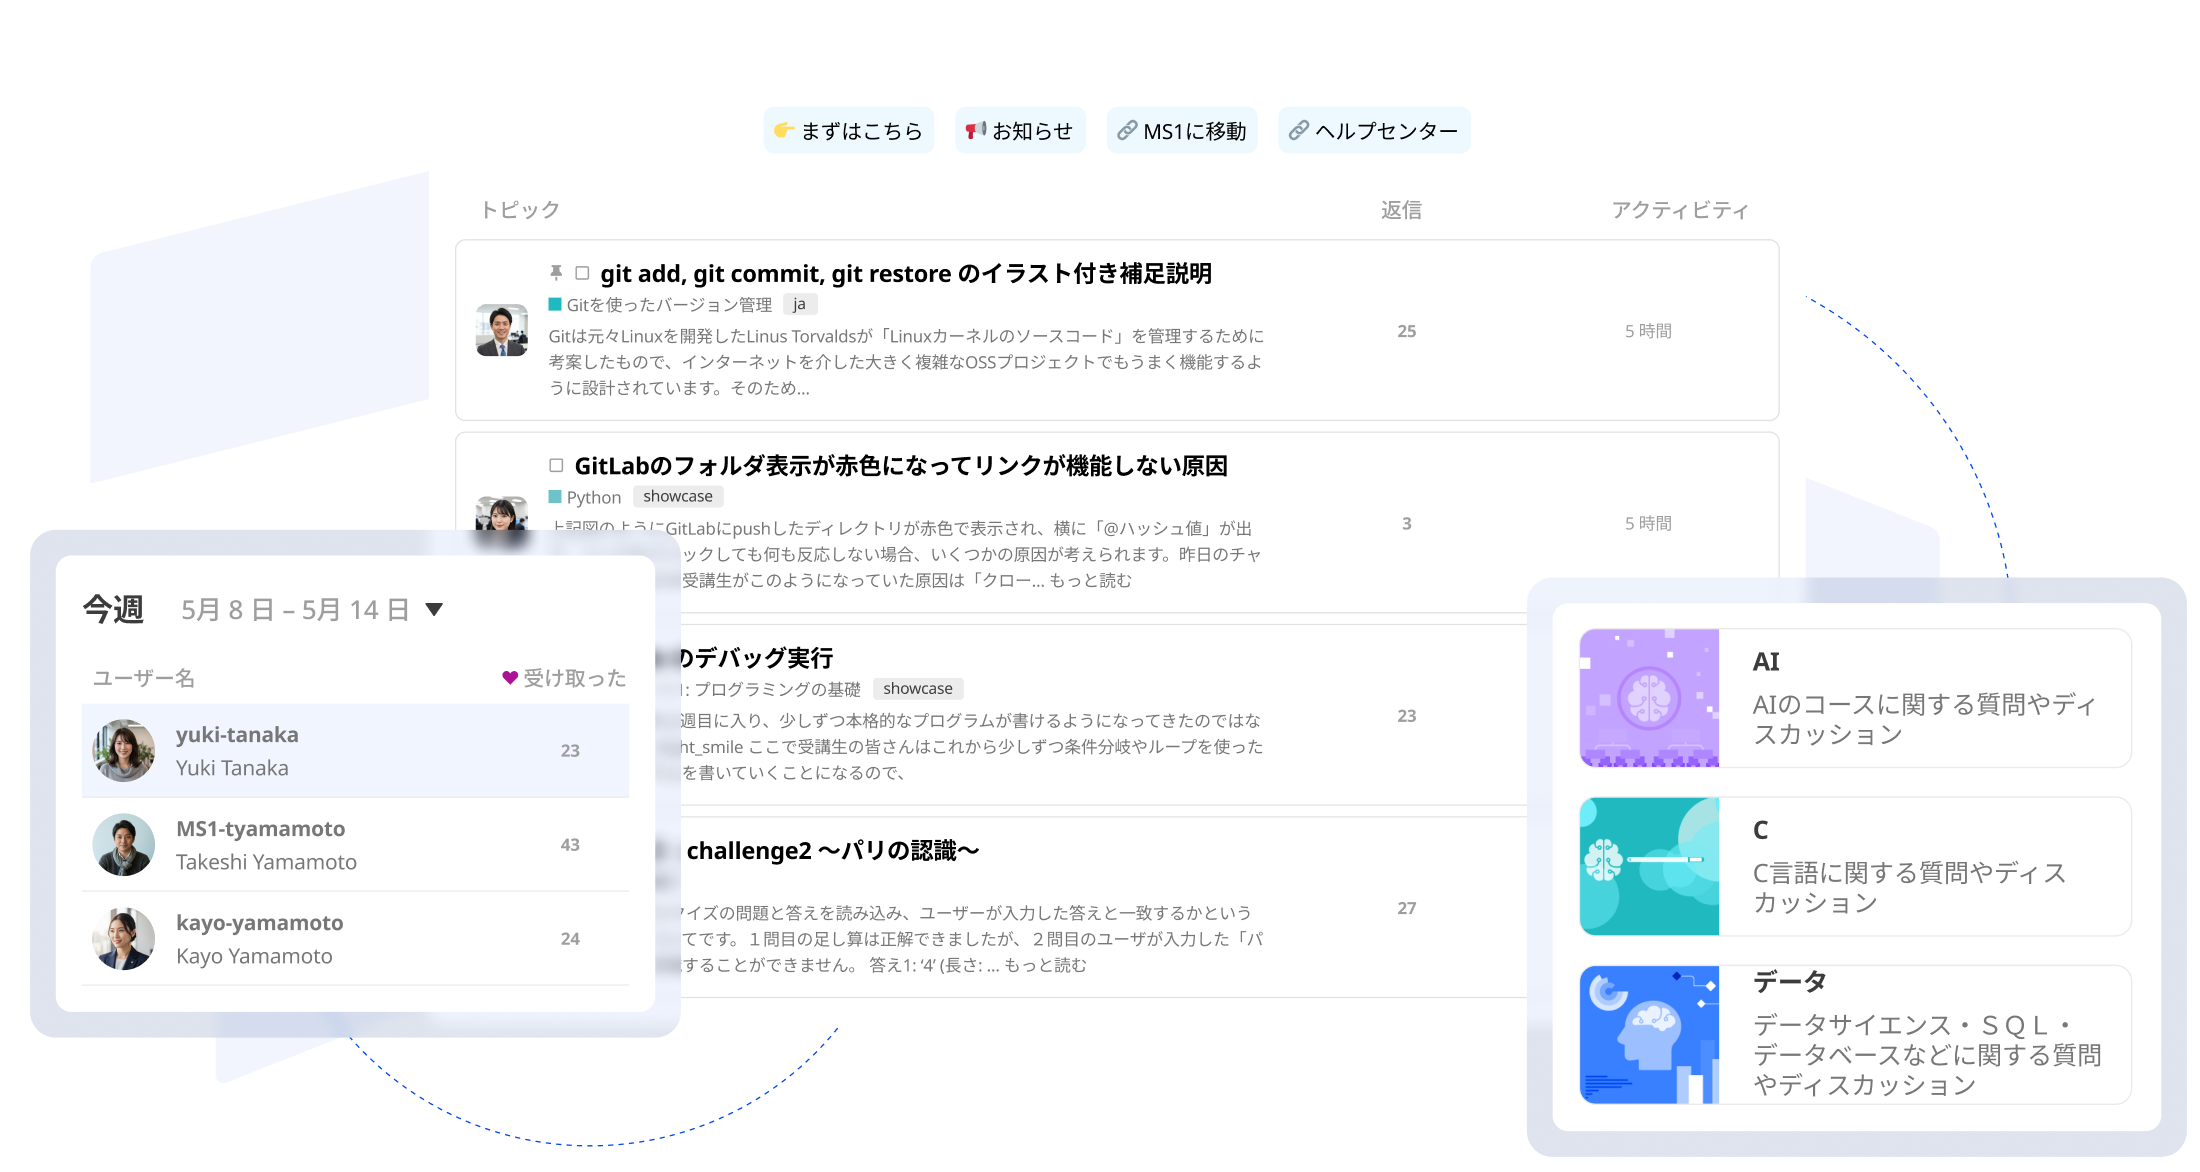Click the blue データ category image

(x=1649, y=1034)
